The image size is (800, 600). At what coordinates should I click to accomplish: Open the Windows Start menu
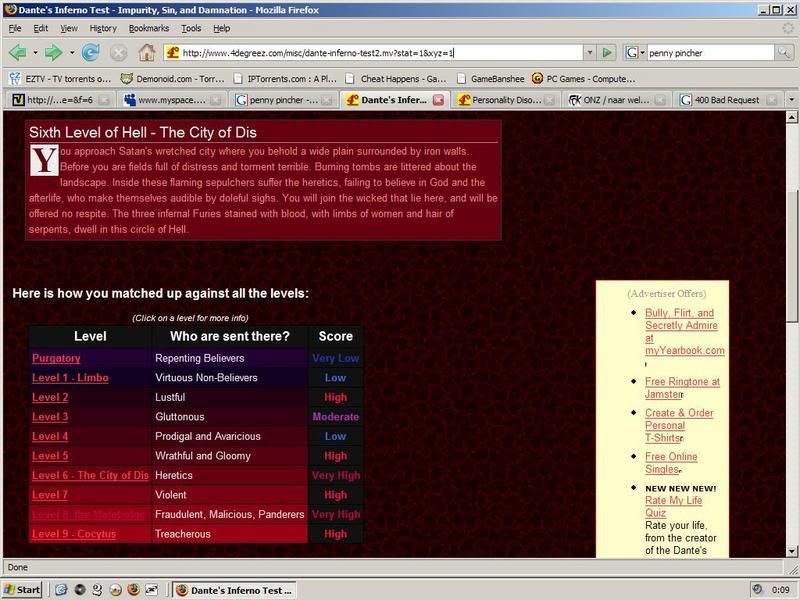pos(22,589)
